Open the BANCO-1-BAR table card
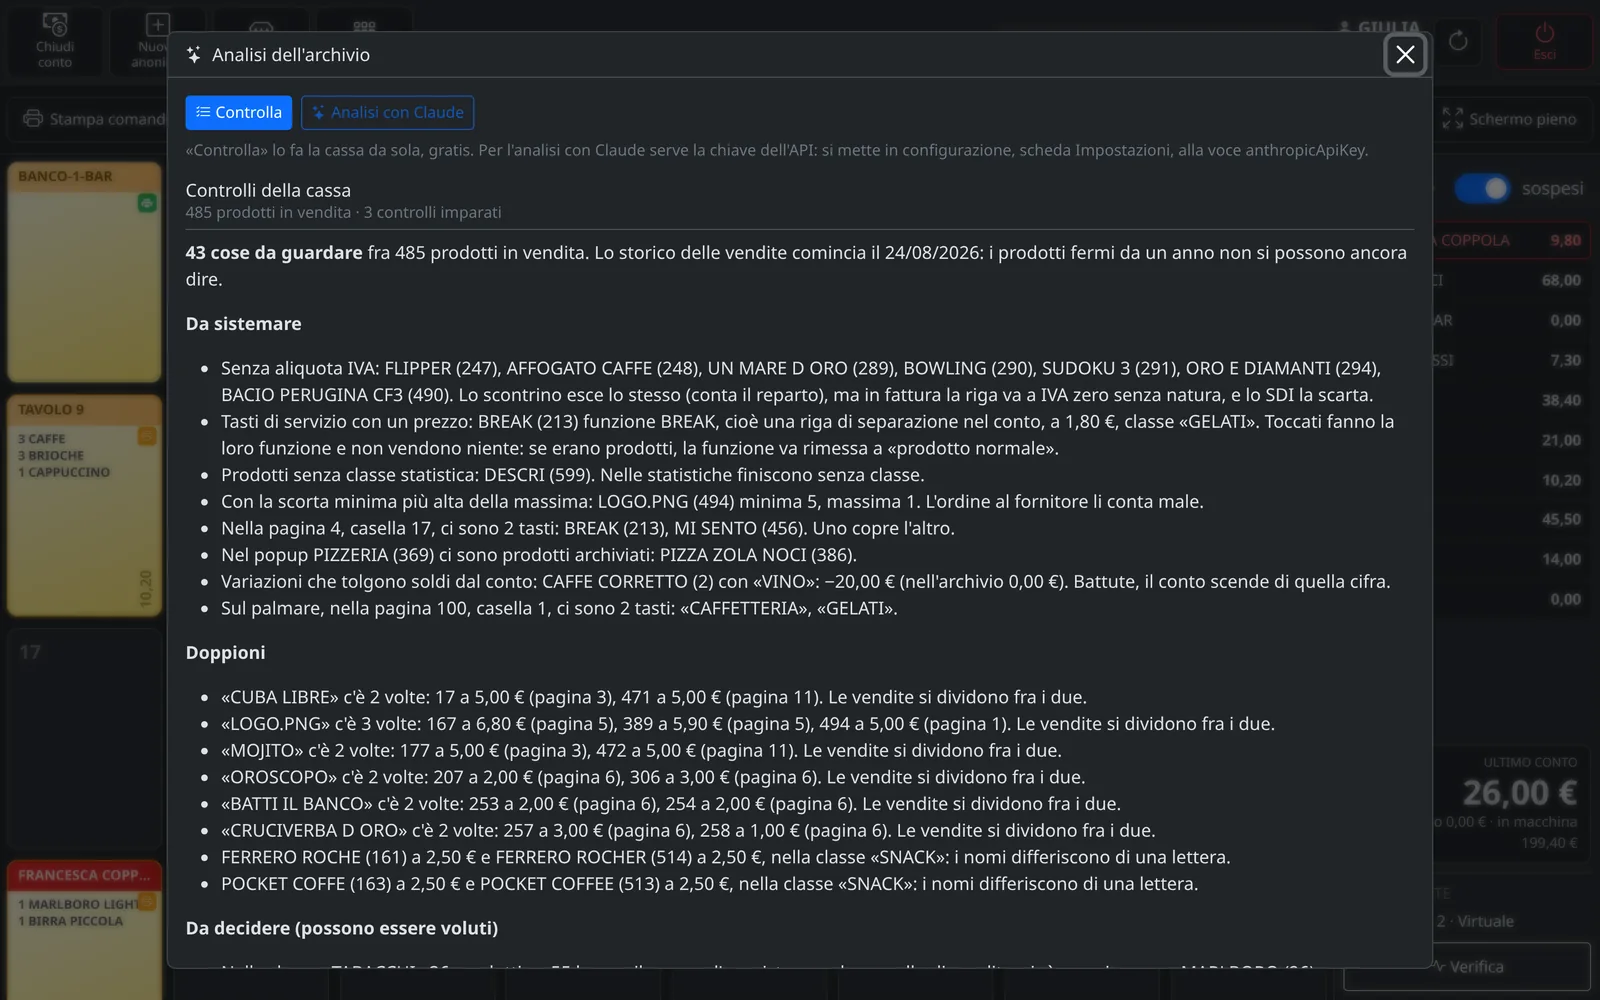Screen dimensions: 1600x1000 (x=85, y=272)
